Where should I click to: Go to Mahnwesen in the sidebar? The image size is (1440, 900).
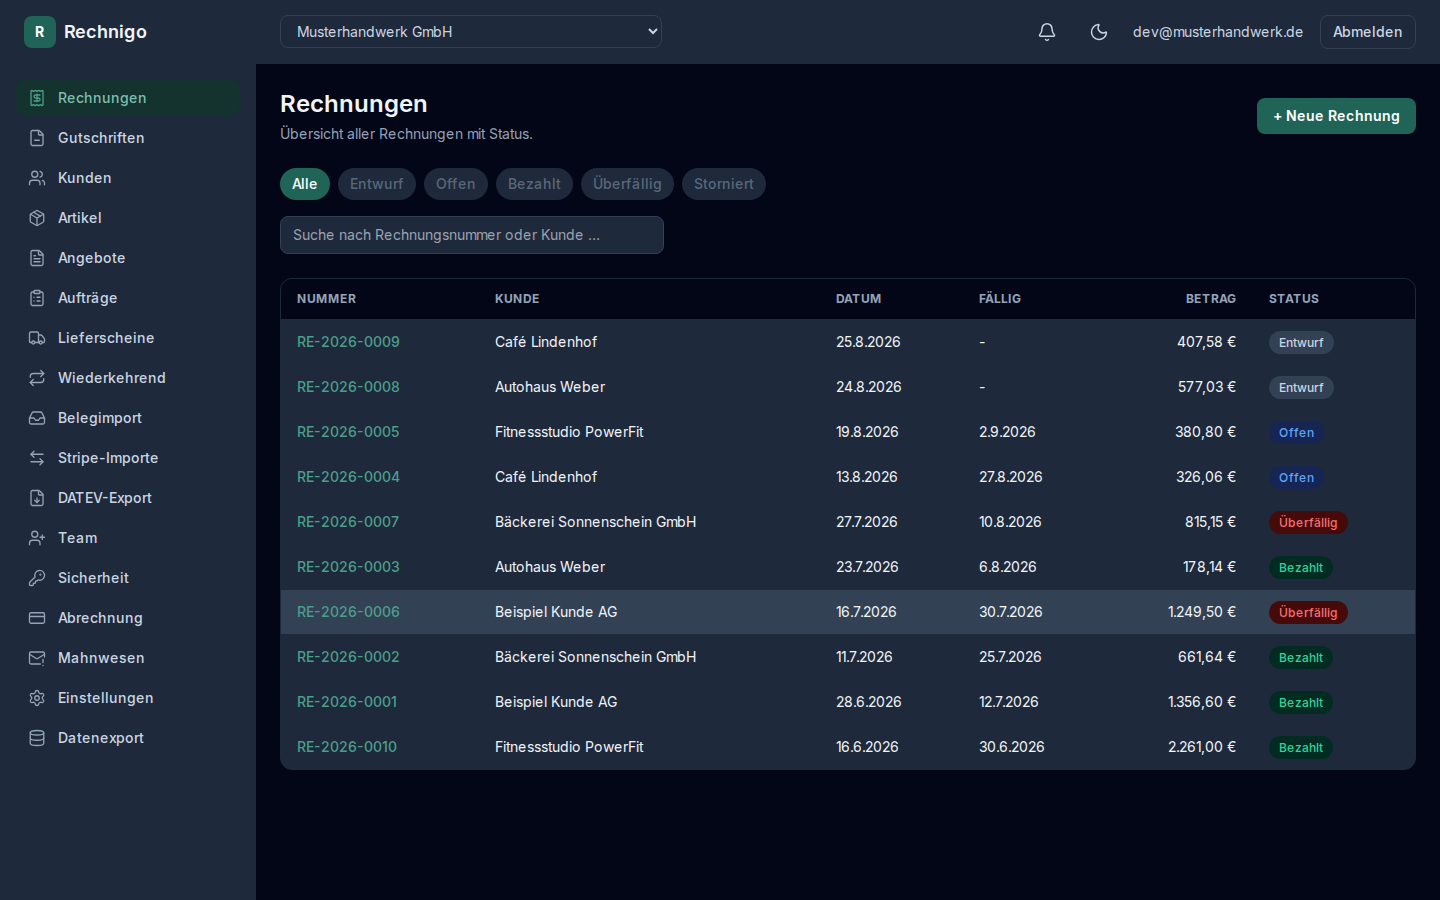click(128, 658)
